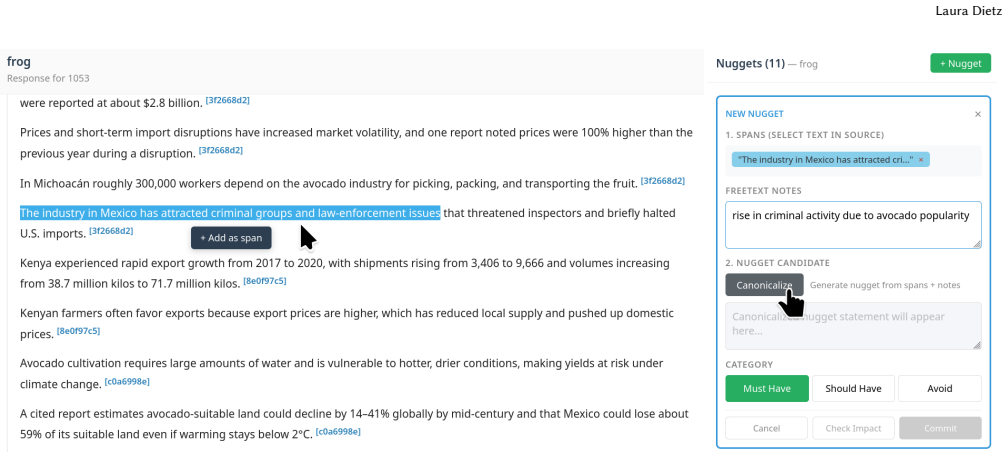
Task: Click the span chip about Mexico industry
Action: 825,160
